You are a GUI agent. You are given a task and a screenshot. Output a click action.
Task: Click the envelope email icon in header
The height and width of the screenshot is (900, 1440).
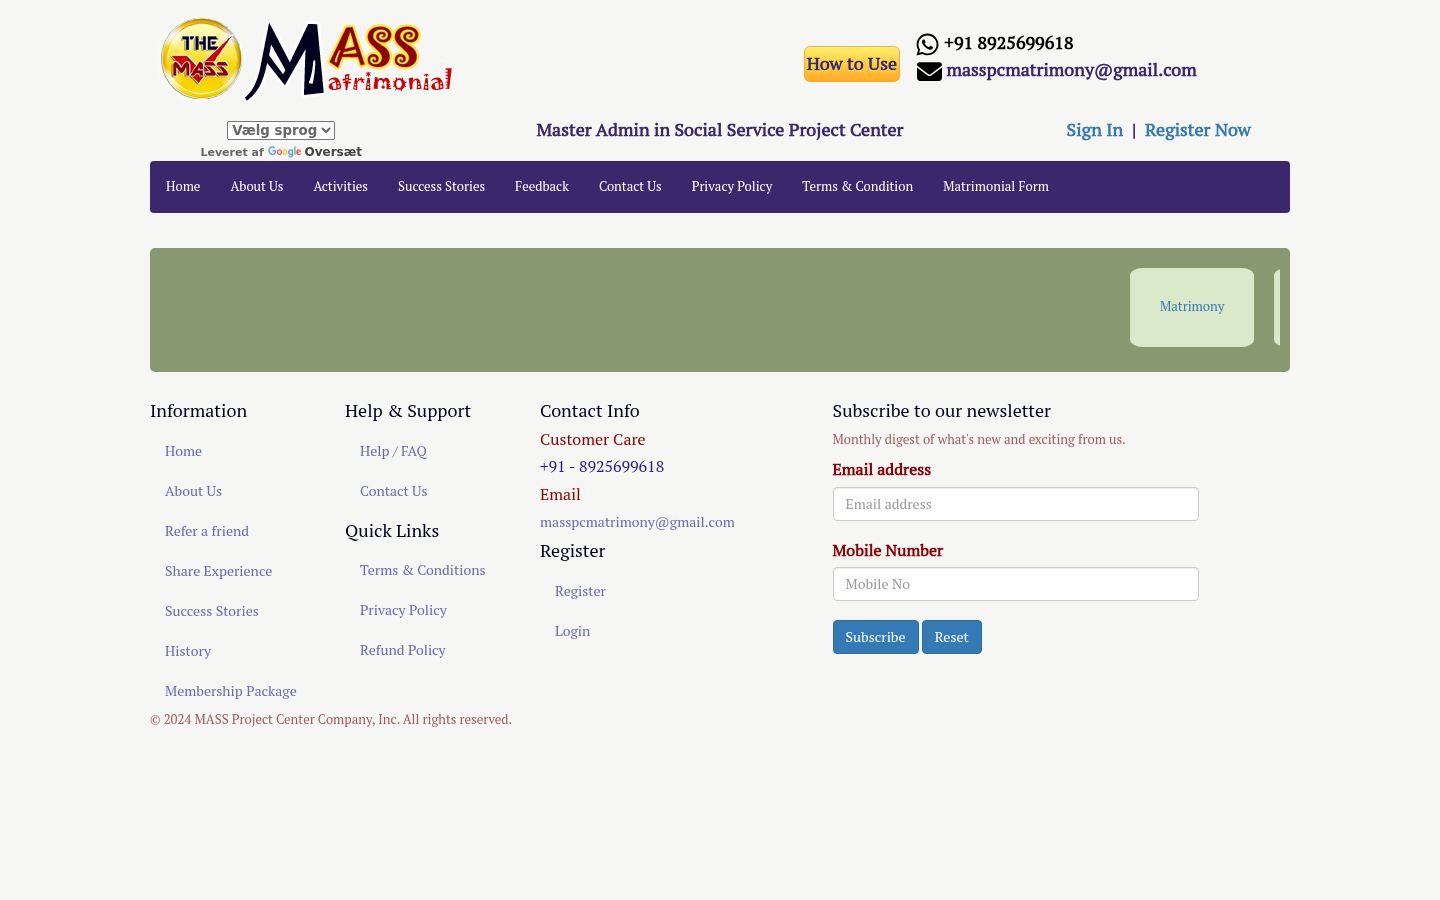point(929,71)
